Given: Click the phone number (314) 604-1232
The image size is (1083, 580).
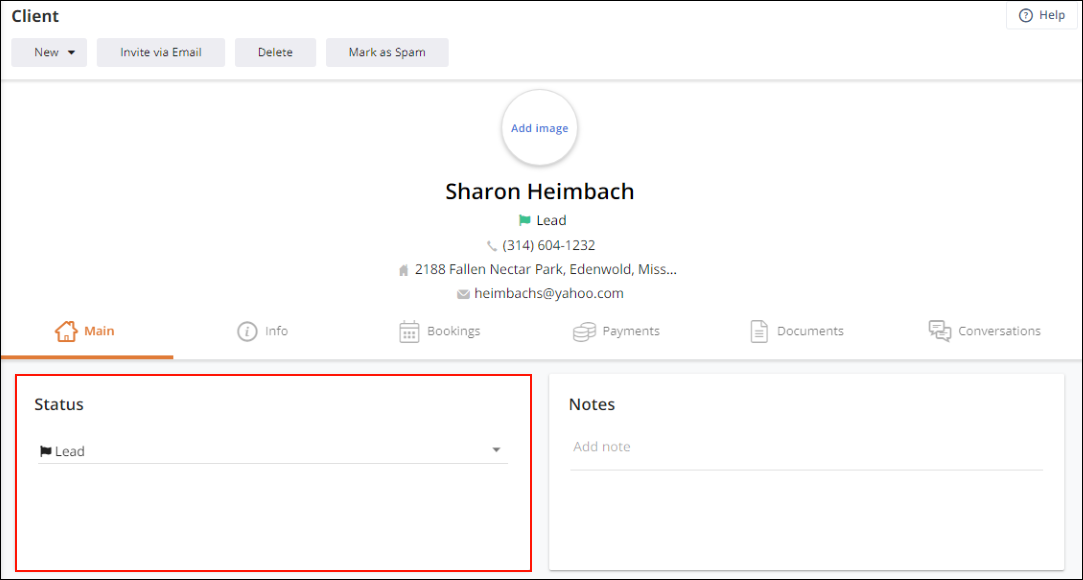Looking at the screenshot, I should click(549, 245).
